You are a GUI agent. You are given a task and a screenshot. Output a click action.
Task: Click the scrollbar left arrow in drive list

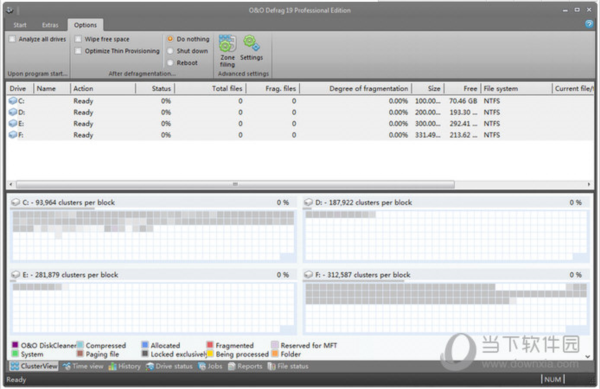(11, 184)
